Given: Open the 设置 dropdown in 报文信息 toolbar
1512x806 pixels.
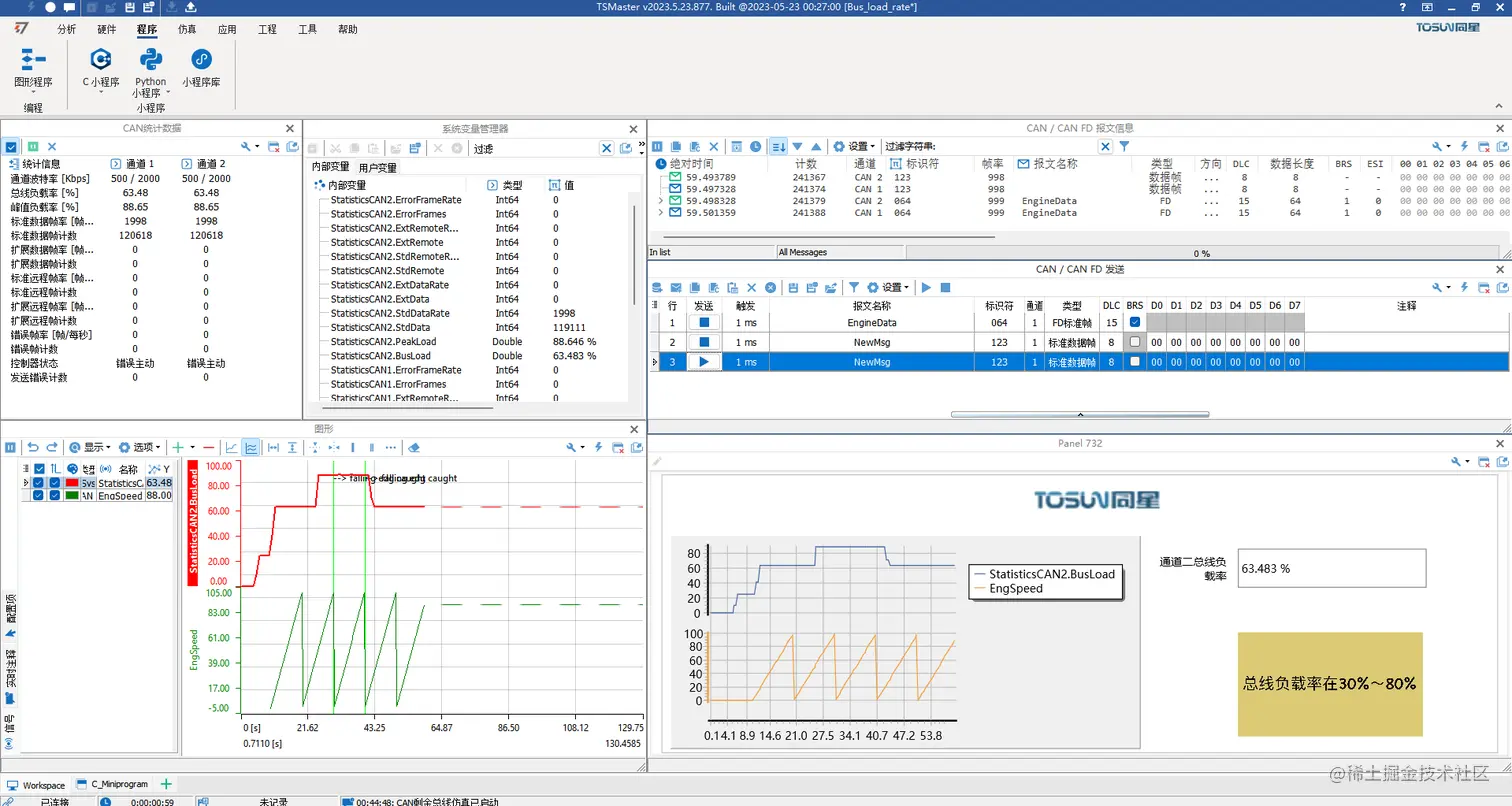Looking at the screenshot, I should coord(856,146).
